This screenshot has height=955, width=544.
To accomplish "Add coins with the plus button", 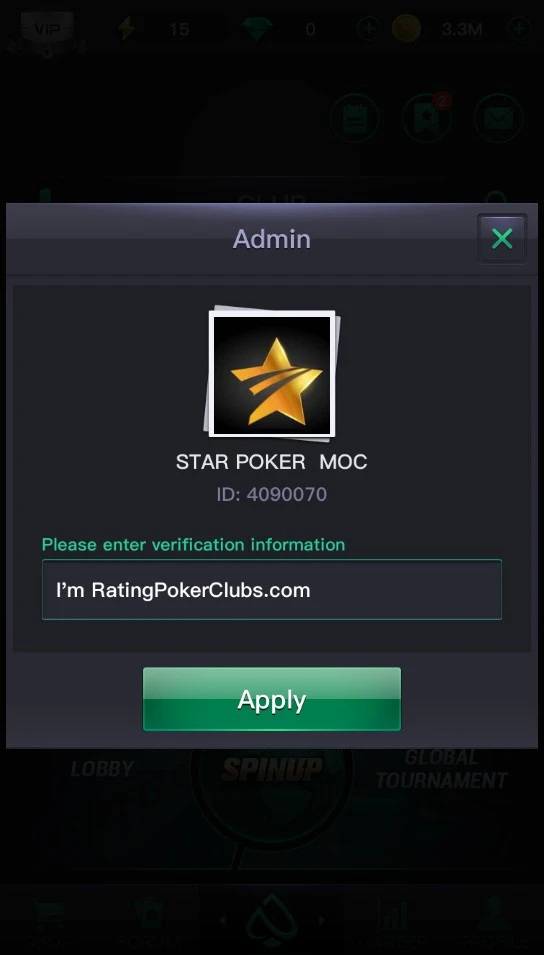I will click(519, 29).
